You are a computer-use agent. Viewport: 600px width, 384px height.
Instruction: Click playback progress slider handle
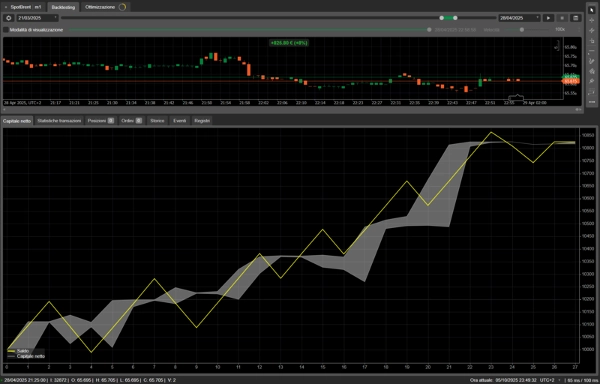(429, 29)
